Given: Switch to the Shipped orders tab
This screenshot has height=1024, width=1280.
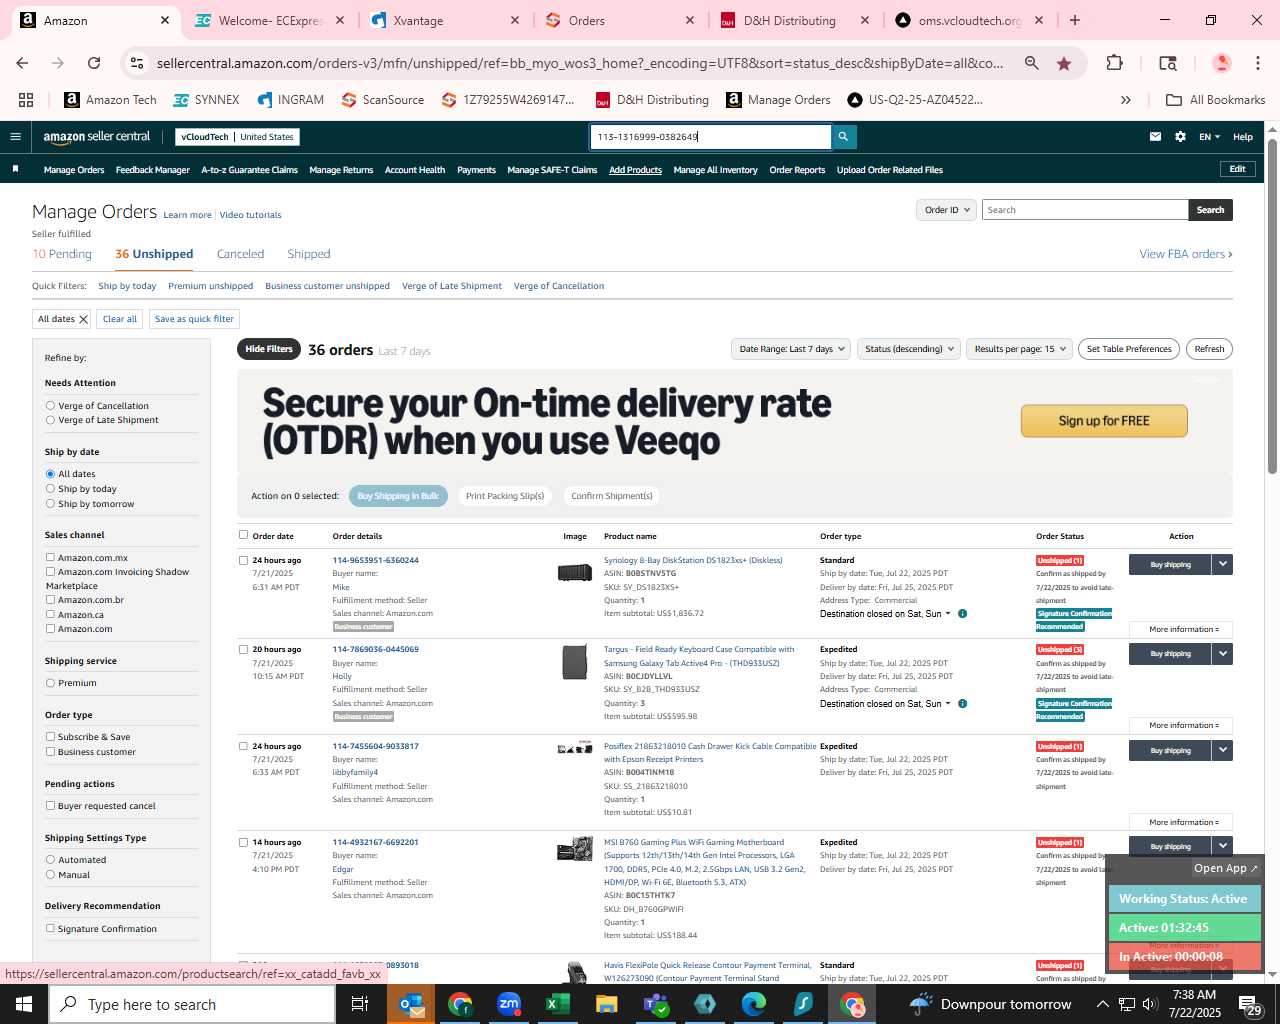Looking at the screenshot, I should click(308, 254).
